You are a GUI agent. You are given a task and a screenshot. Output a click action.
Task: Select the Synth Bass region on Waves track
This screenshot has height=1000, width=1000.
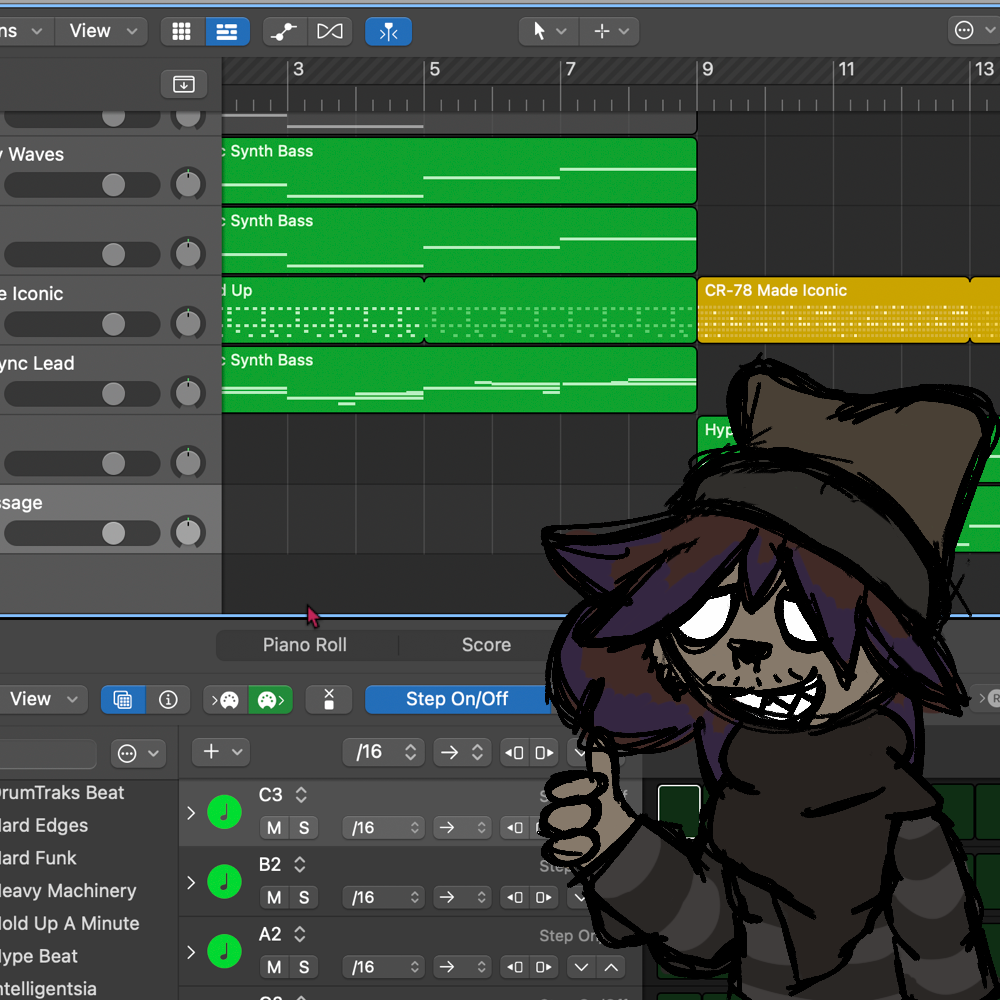click(459, 171)
